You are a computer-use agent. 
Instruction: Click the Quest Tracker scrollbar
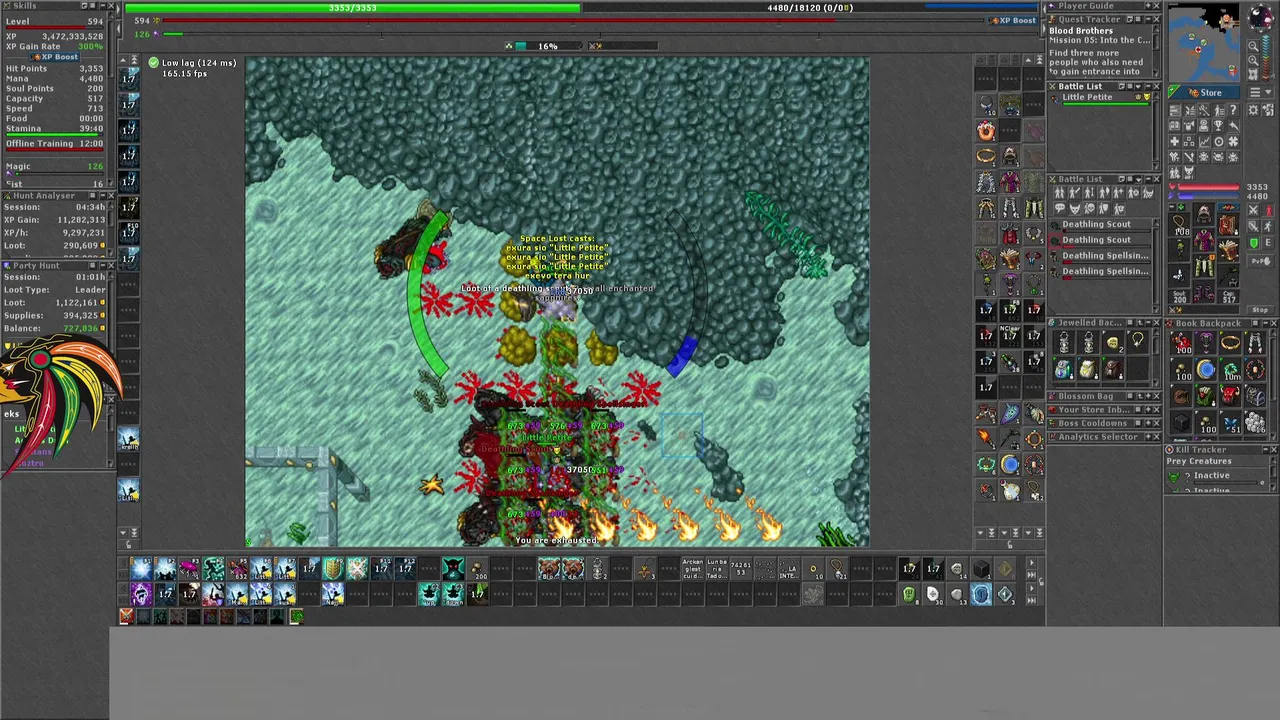tap(1156, 51)
